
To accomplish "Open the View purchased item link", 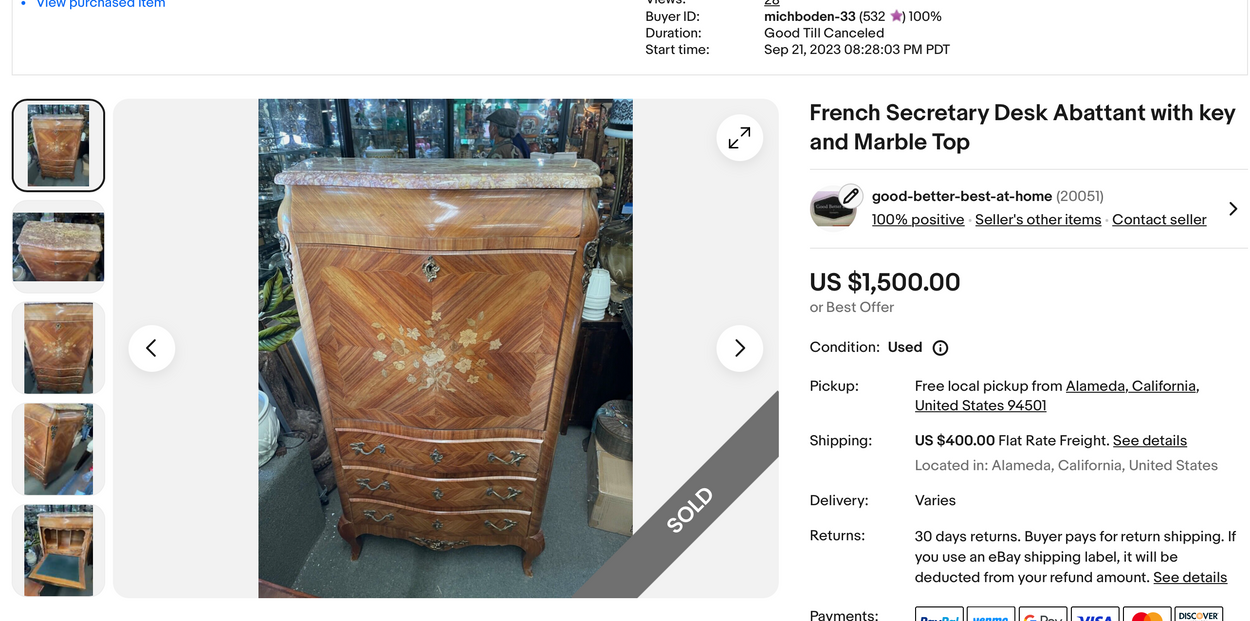I will 101,4.
